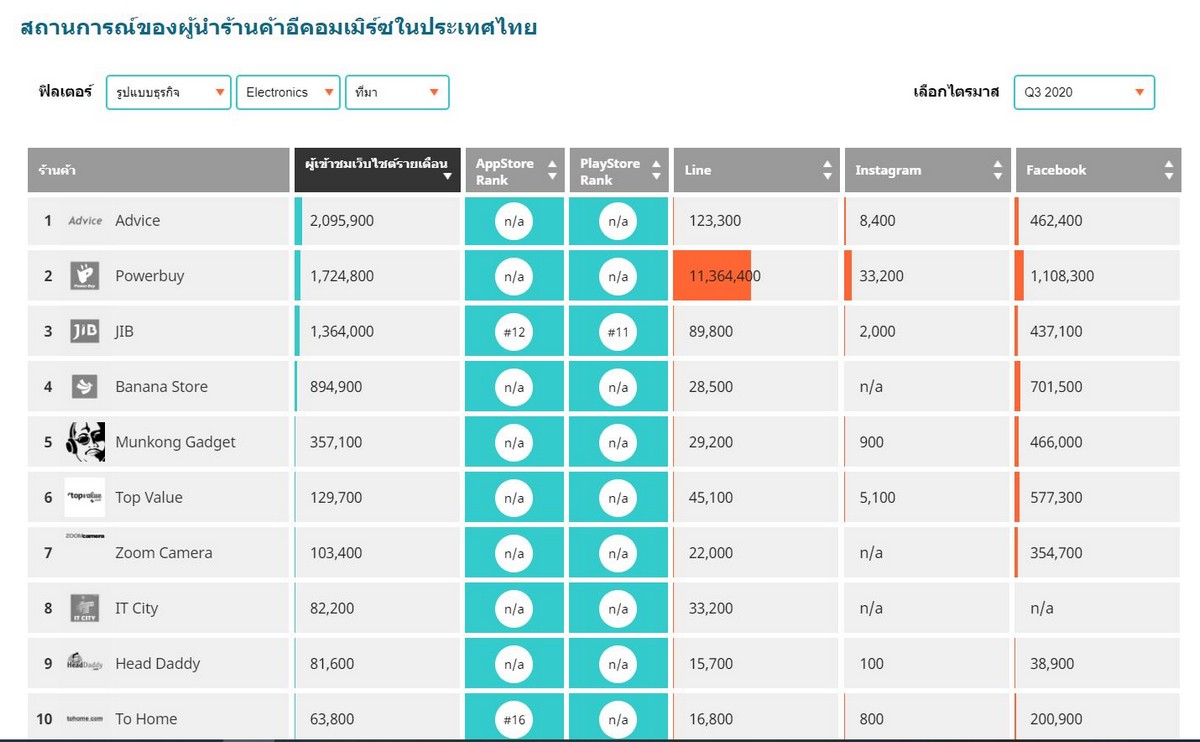Select Powerbuy visitors value 1,724,800
The image size is (1200, 742).
tap(342, 276)
